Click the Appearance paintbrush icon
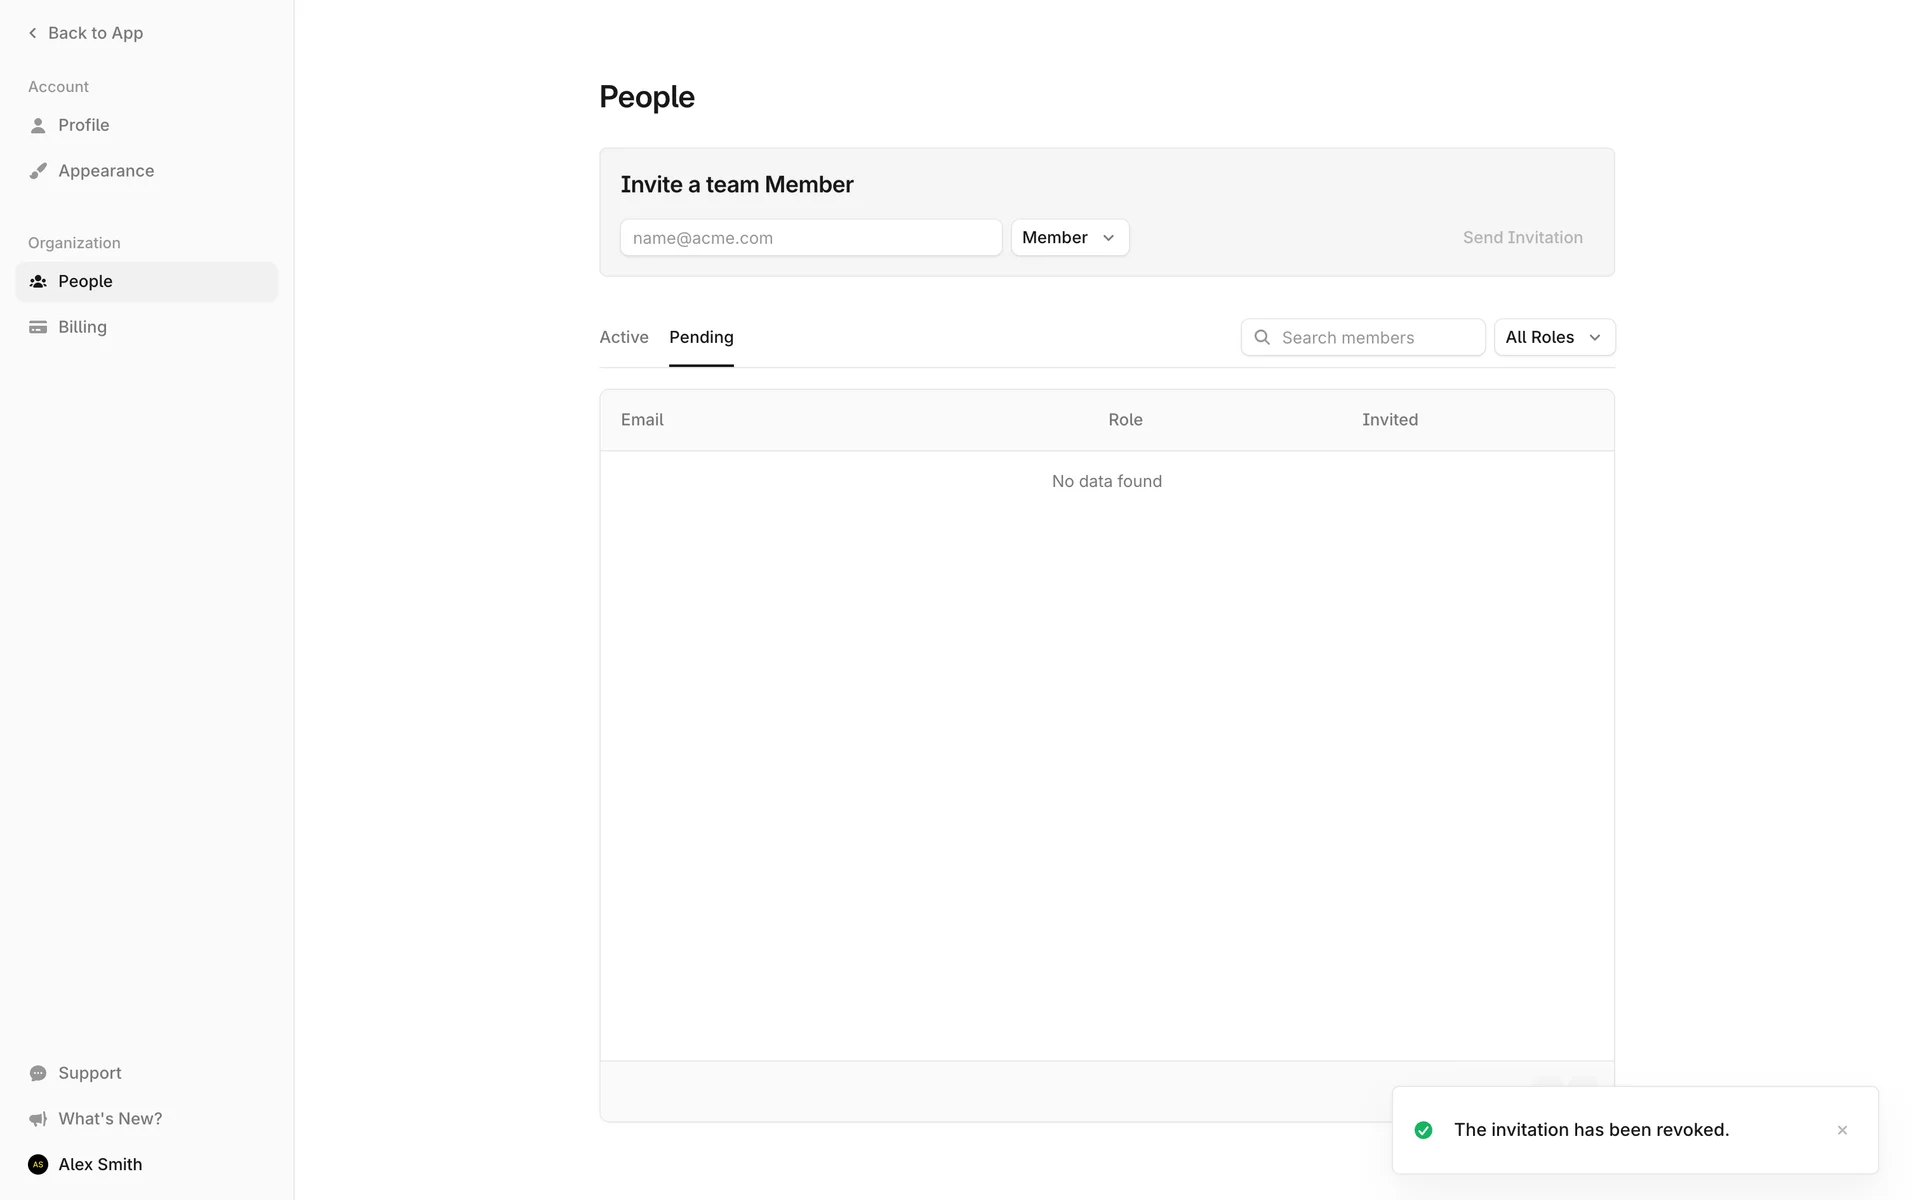The height and width of the screenshot is (1200, 1920). 38,171
